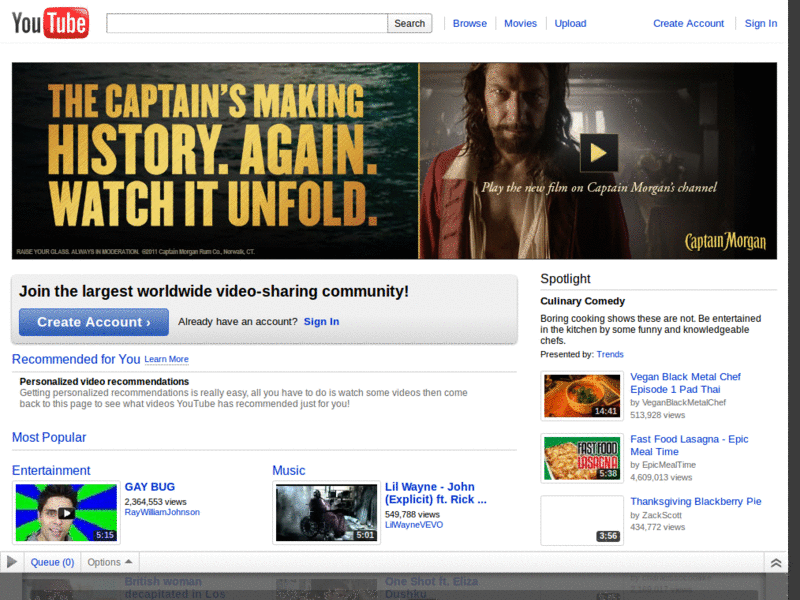This screenshot has height=600, width=800.
Task: Open the Upload page
Action: [x=570, y=23]
